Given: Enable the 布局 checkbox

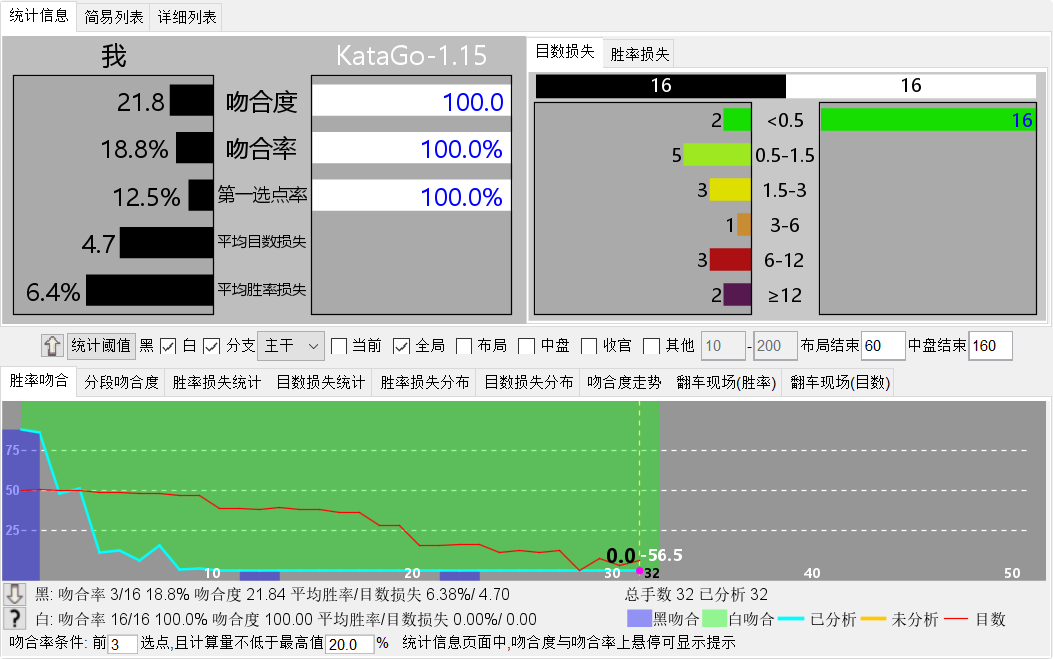Looking at the screenshot, I should (464, 346).
